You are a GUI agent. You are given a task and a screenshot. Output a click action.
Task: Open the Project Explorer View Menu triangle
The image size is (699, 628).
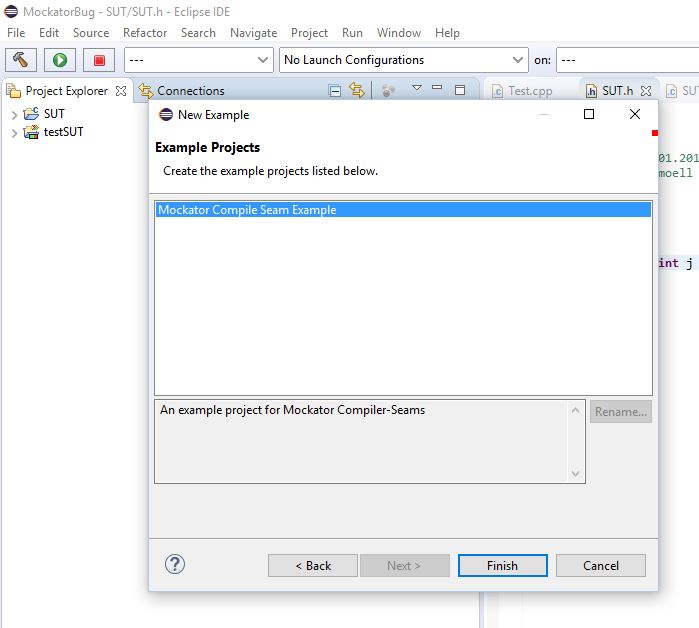click(x=417, y=88)
